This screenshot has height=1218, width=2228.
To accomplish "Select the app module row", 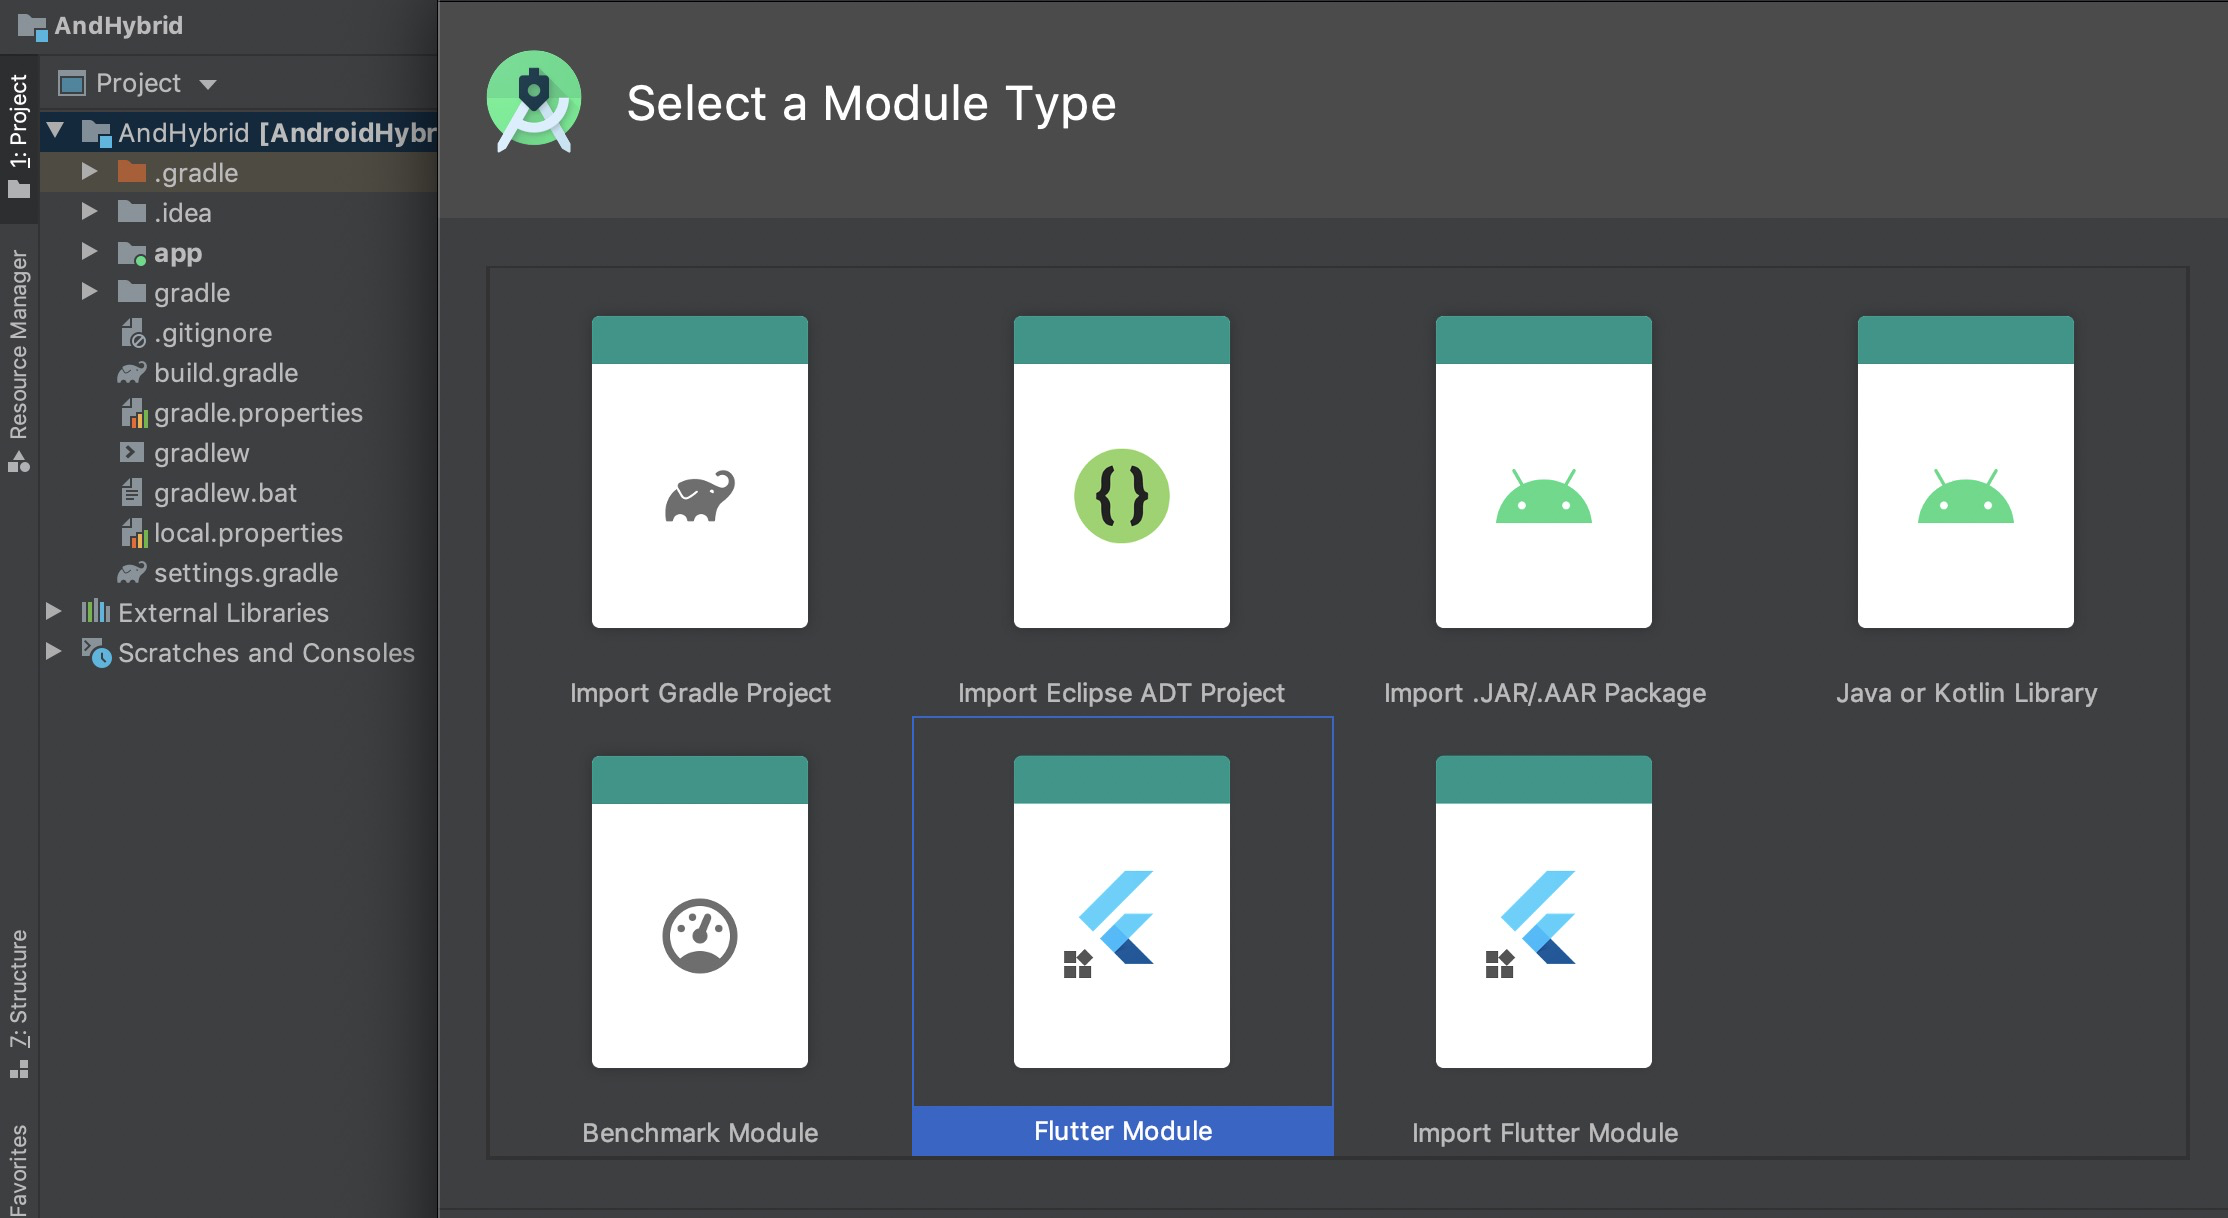I will [x=239, y=252].
